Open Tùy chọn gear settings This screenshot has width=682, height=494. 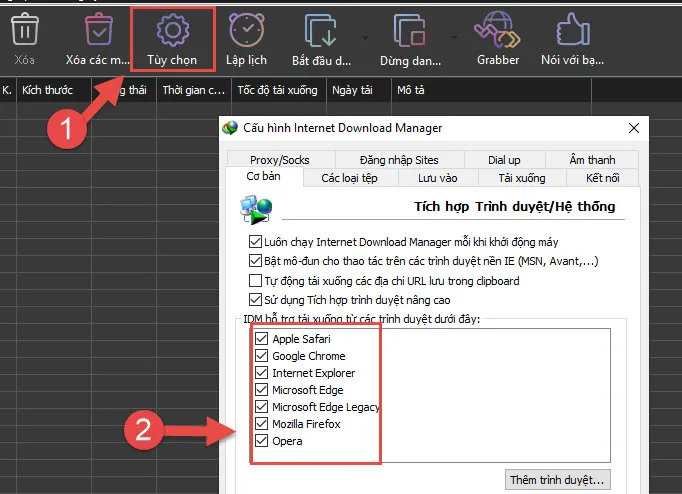click(173, 31)
